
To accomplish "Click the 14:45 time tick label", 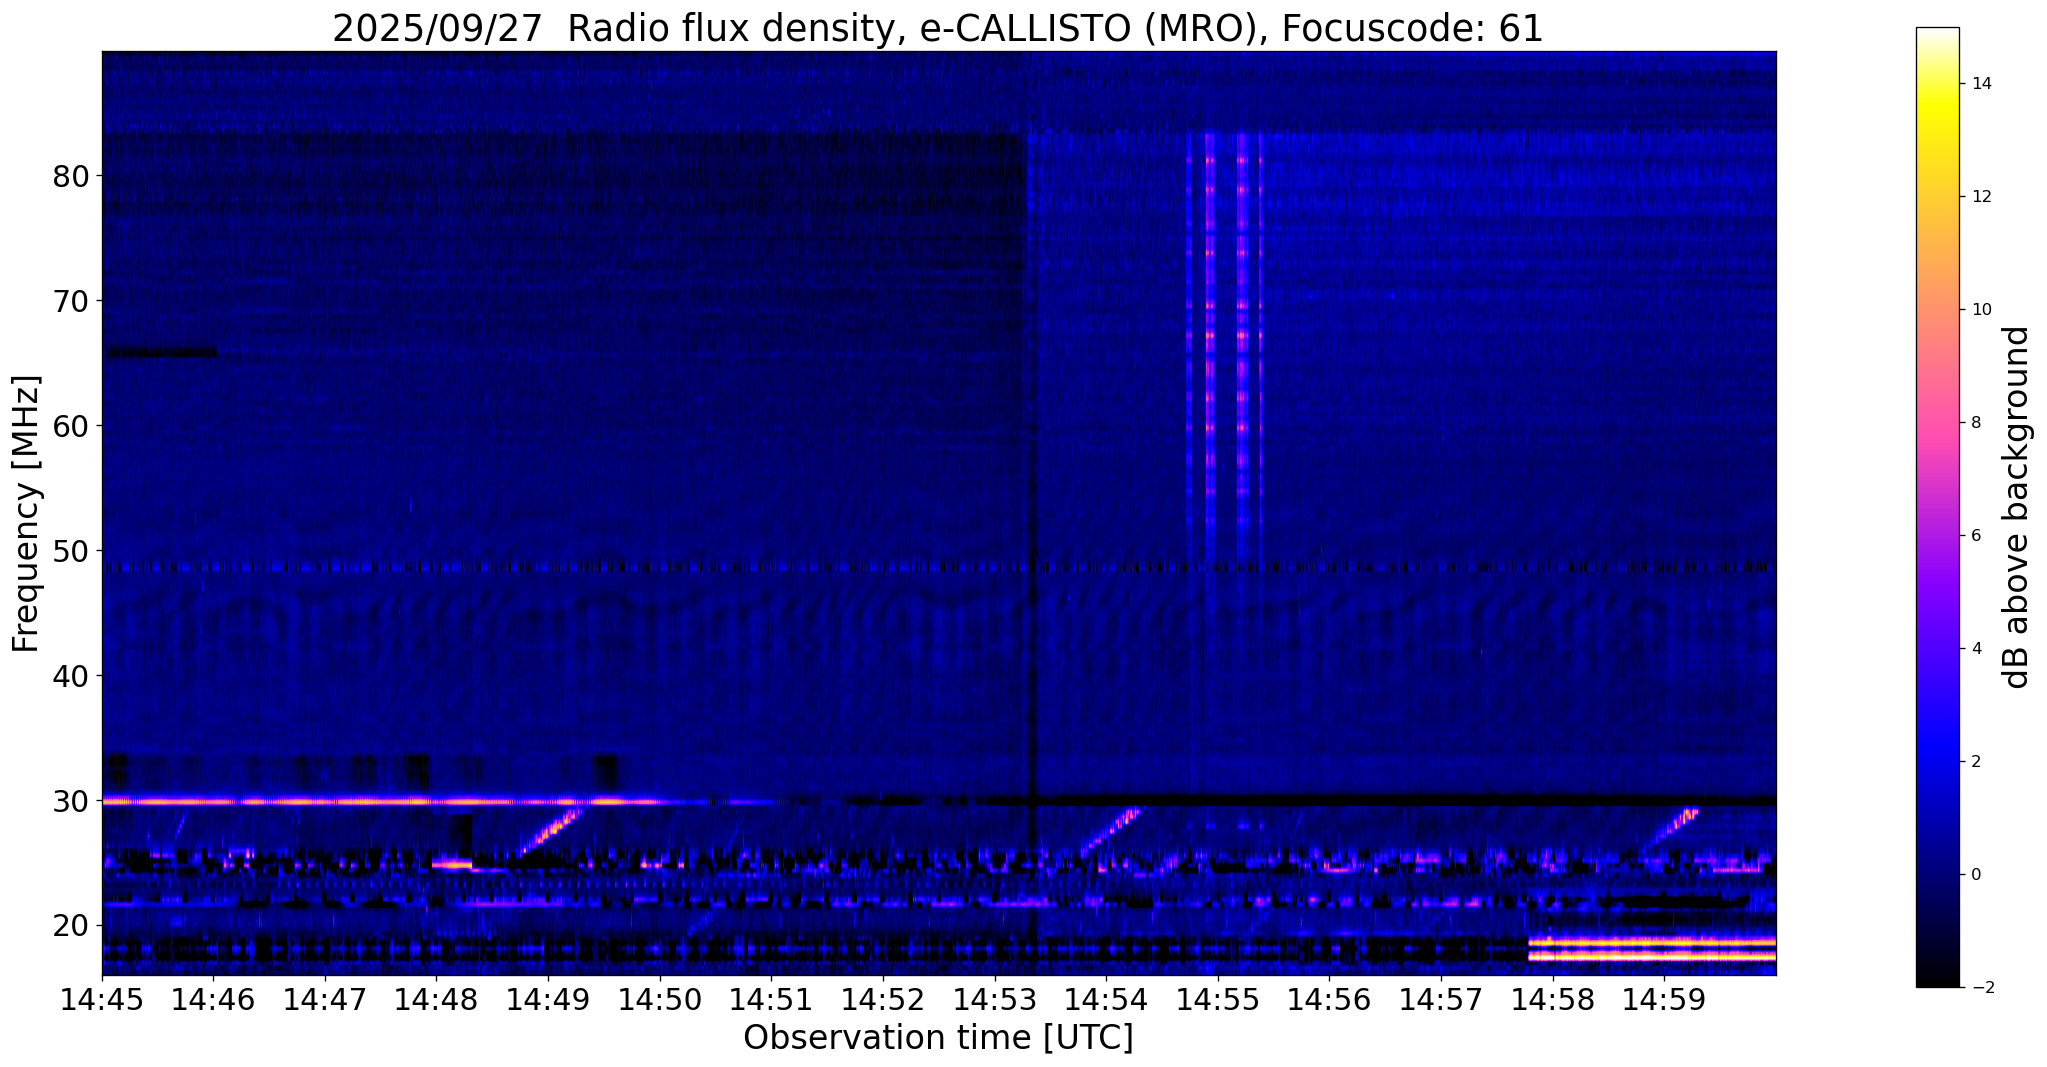I will (102, 999).
